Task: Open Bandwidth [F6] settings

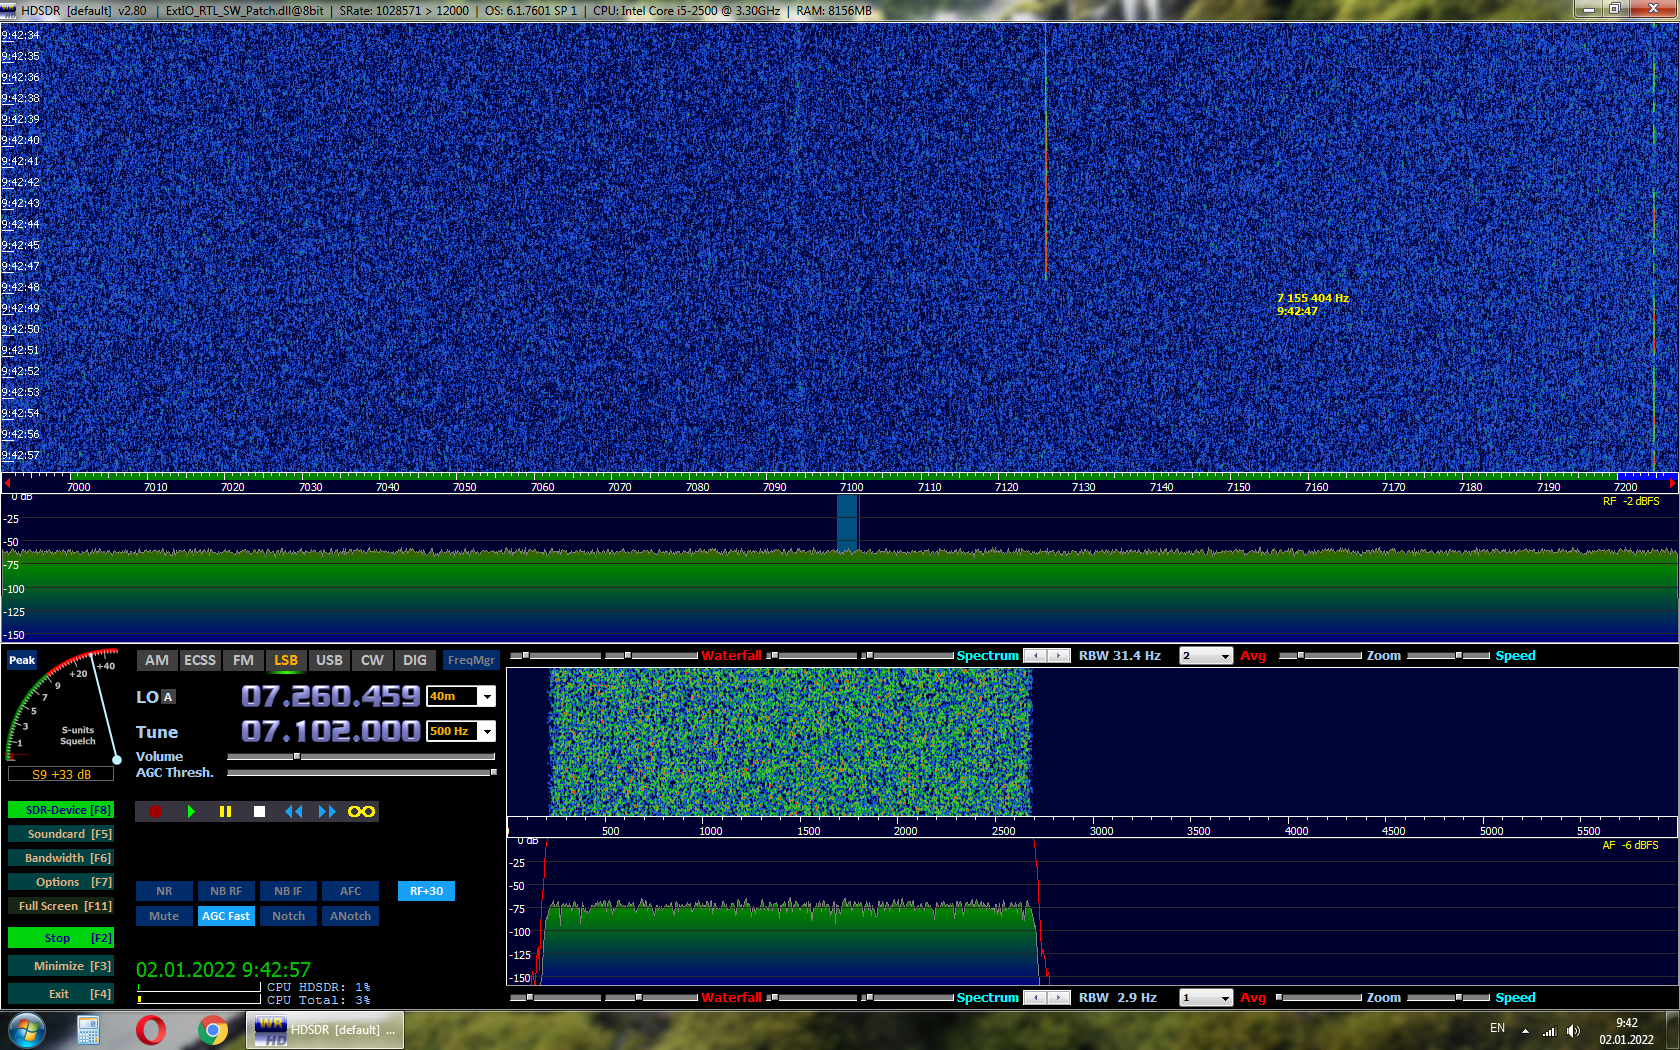Action: (x=60, y=858)
